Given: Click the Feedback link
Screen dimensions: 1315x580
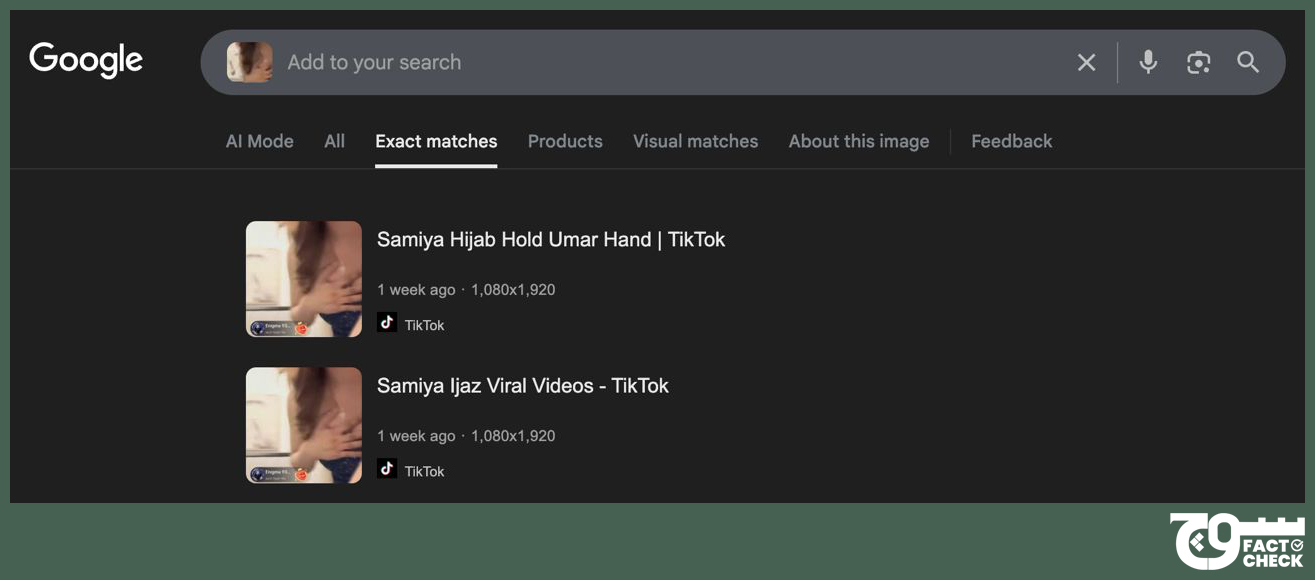Looking at the screenshot, I should pyautogui.click(x=1011, y=141).
